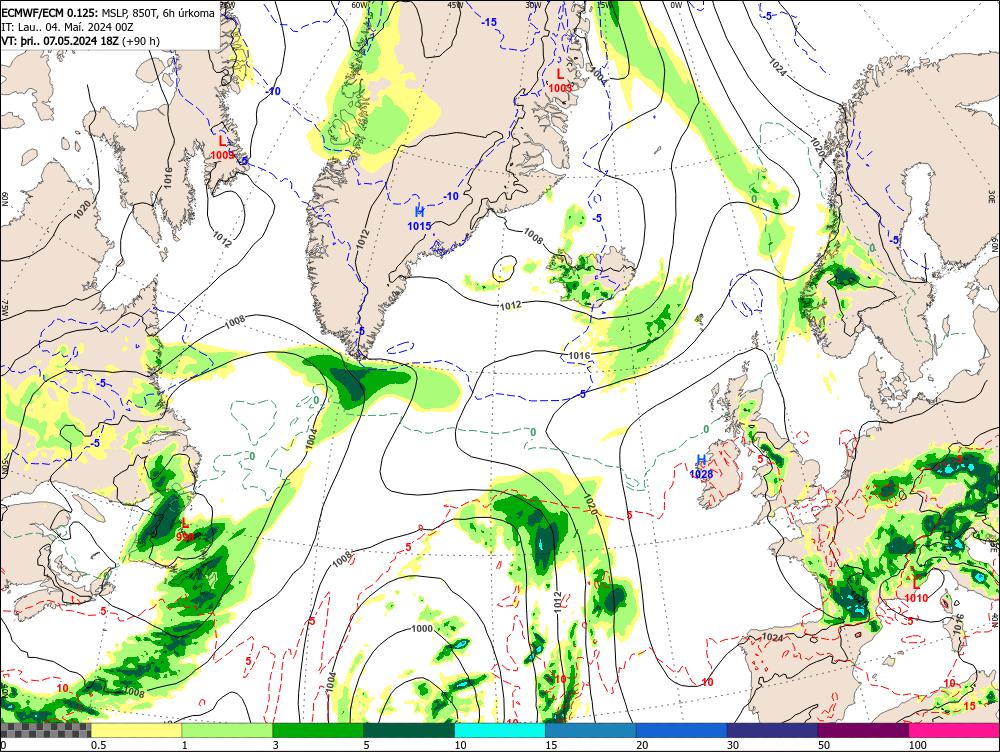Click the pink 100+ legend swatch

point(954,730)
